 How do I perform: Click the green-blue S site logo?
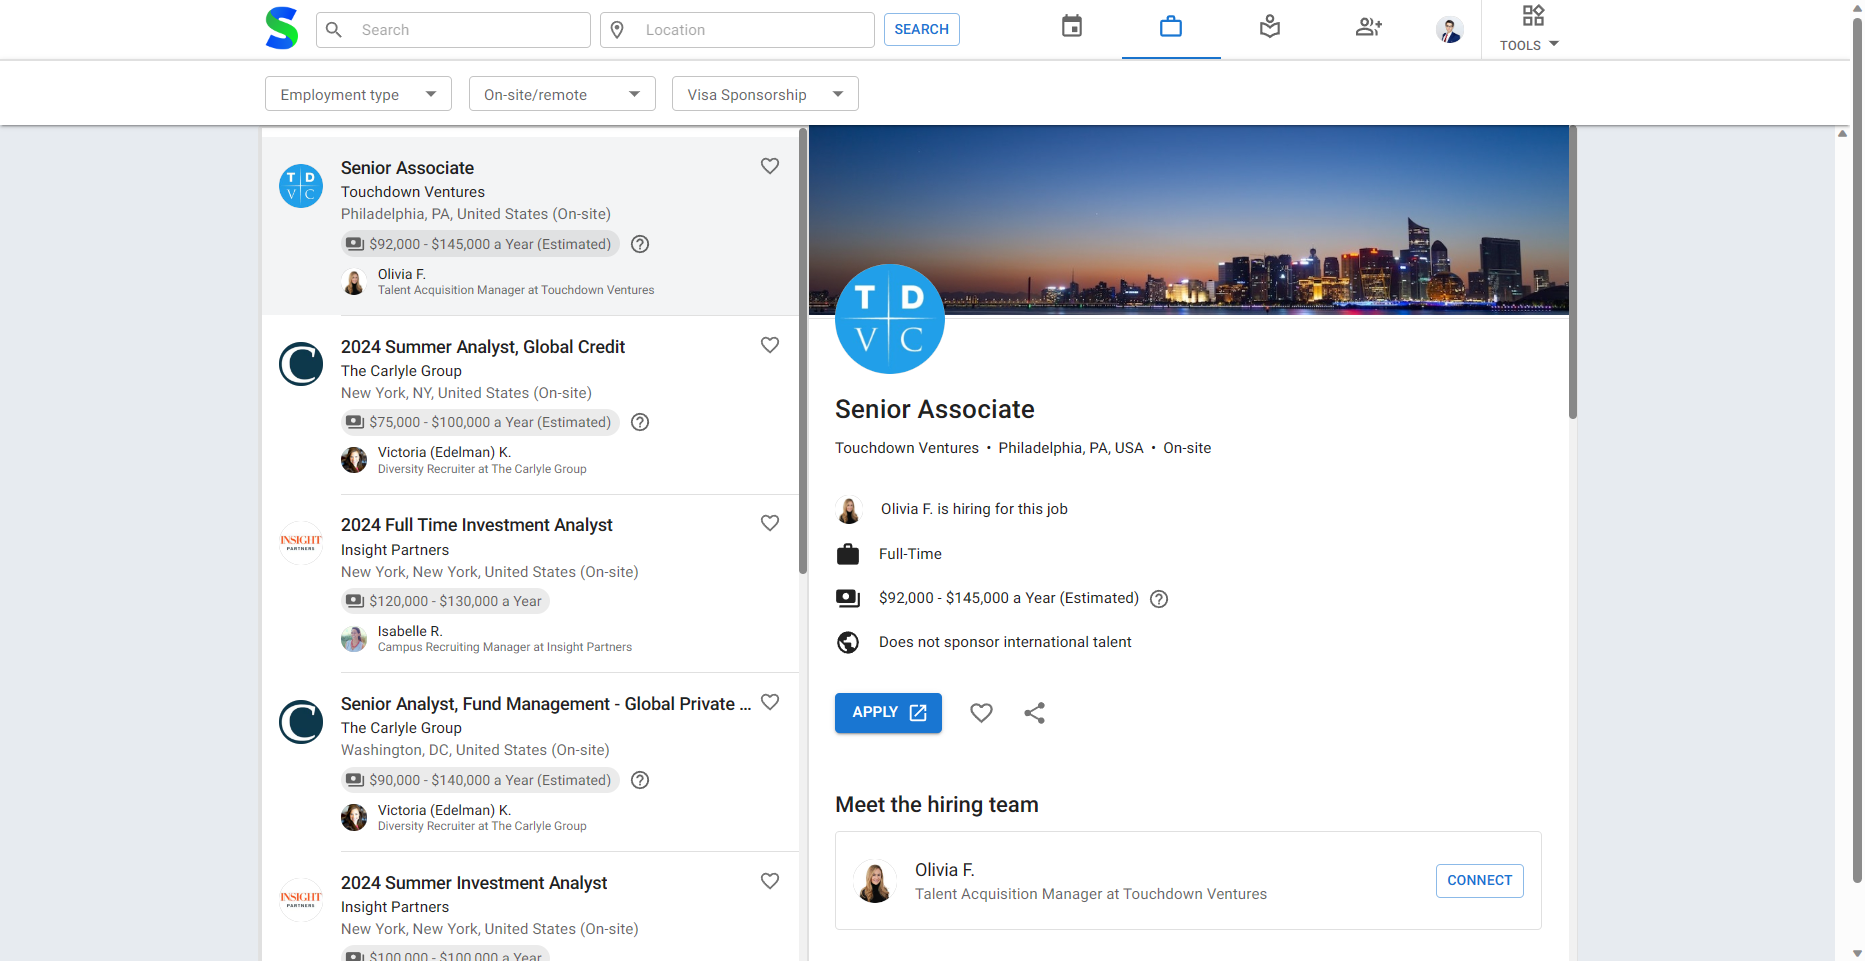coord(282,28)
